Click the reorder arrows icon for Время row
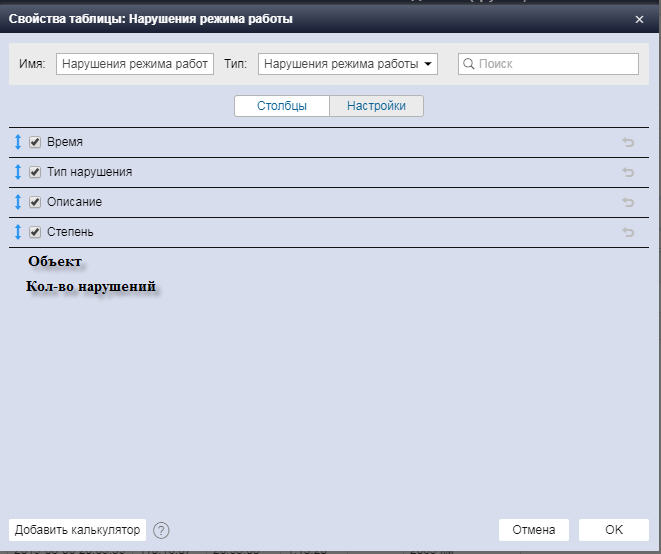 18,142
